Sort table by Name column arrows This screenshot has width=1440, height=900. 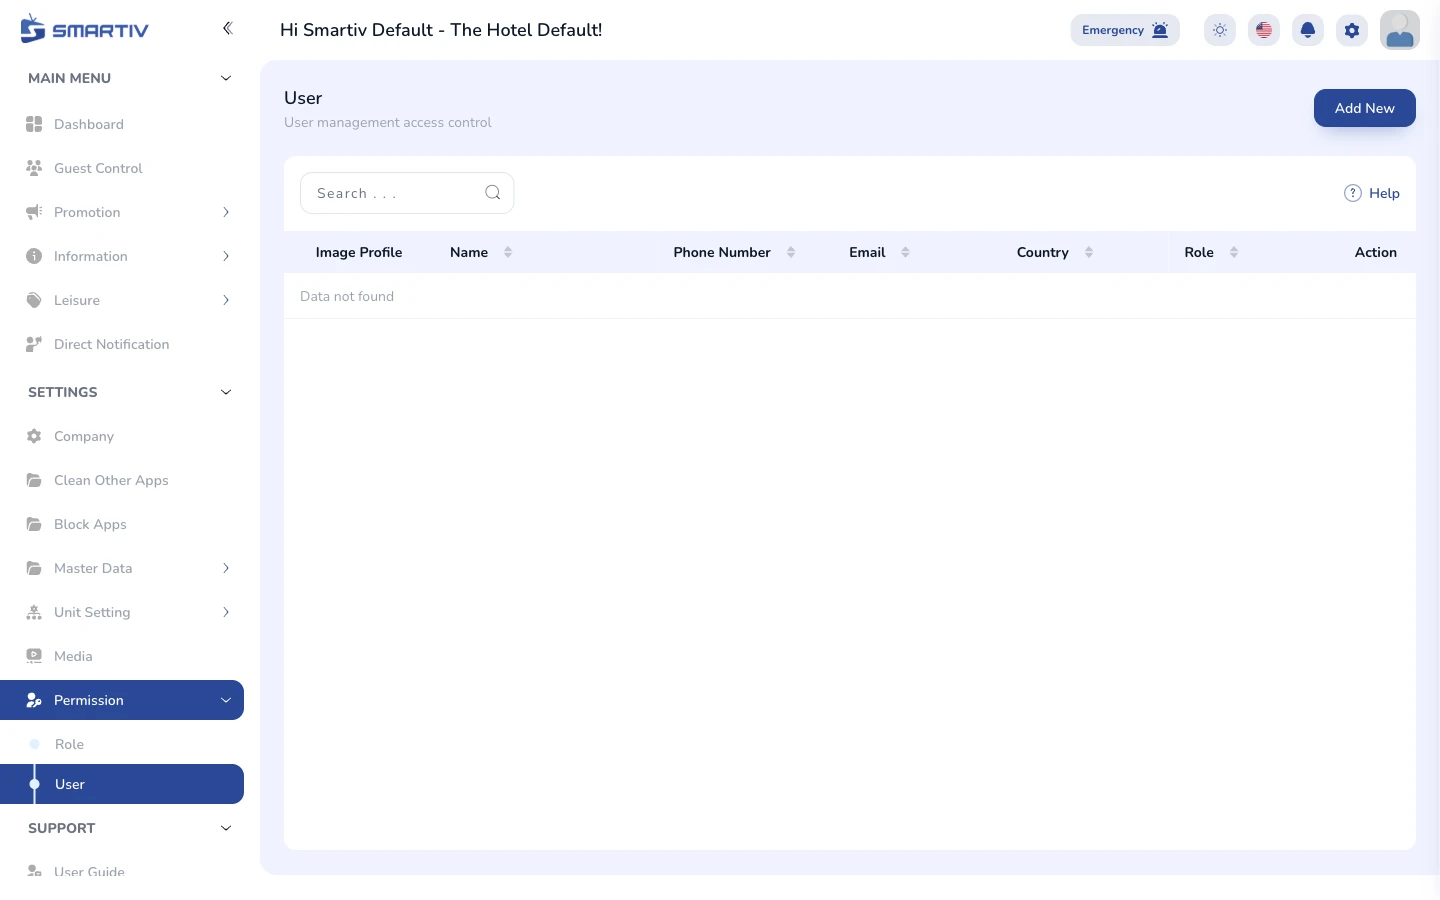[x=508, y=252]
